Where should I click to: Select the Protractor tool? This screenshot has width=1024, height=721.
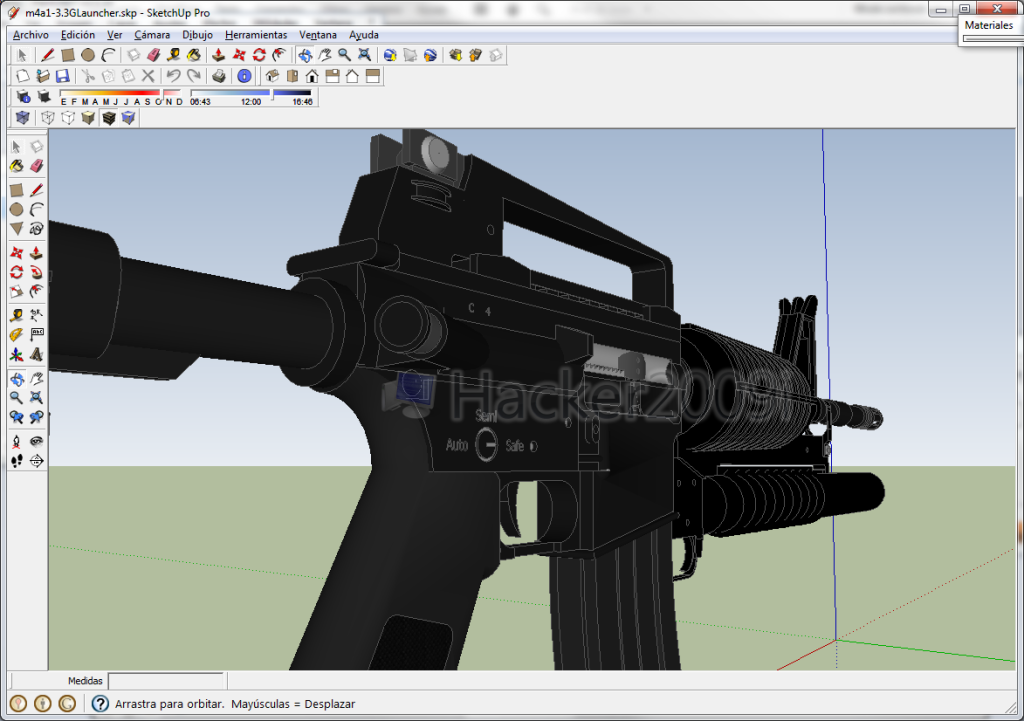16,335
